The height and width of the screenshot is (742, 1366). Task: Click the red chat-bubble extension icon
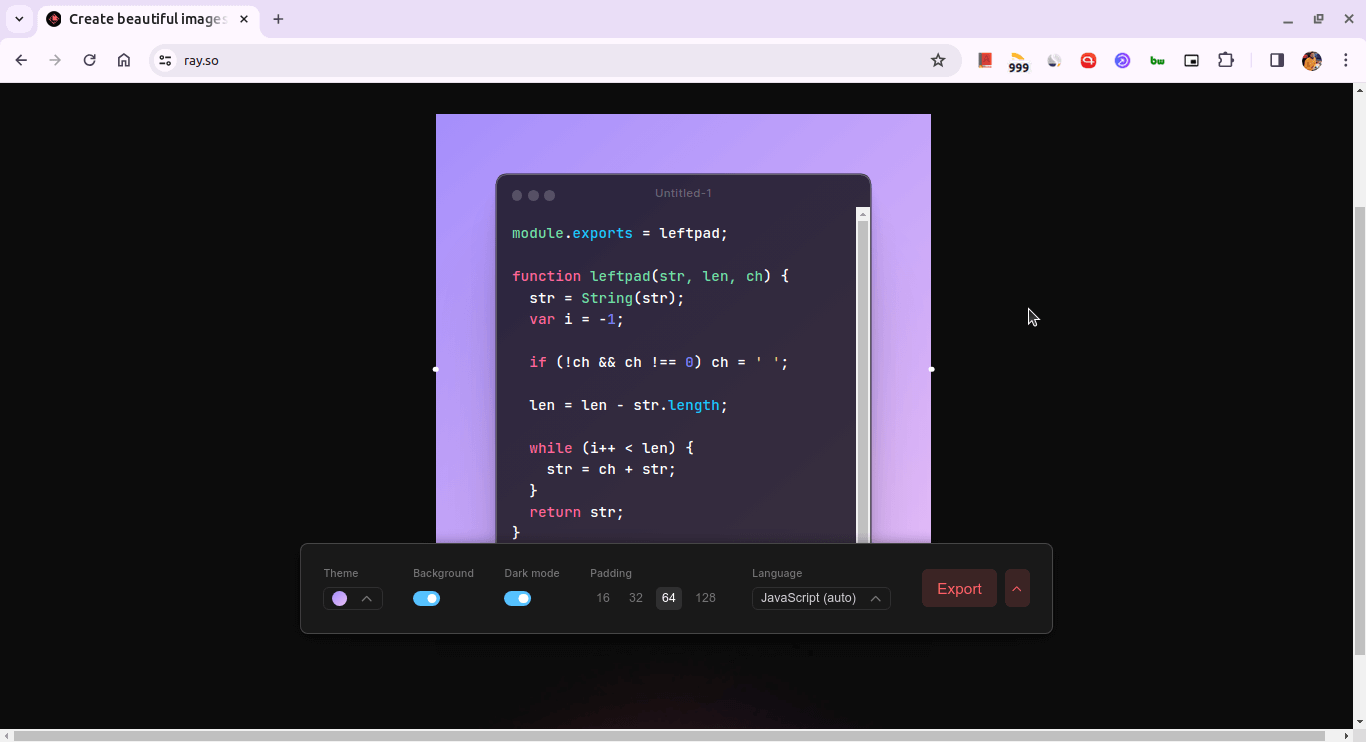[1088, 60]
